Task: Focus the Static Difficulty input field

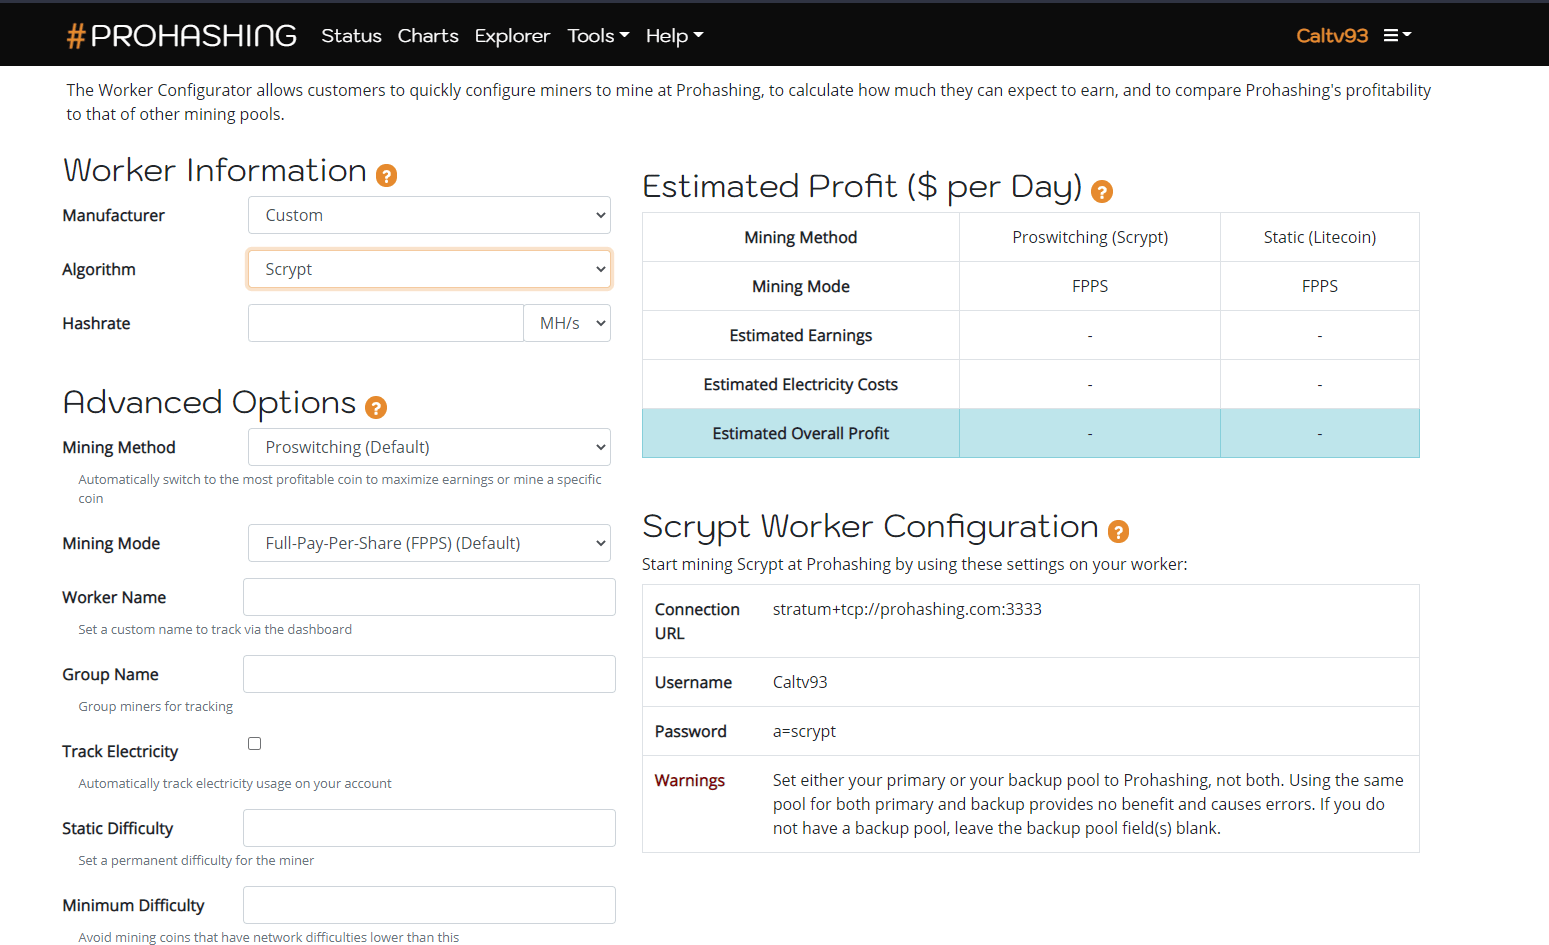Action: [429, 828]
